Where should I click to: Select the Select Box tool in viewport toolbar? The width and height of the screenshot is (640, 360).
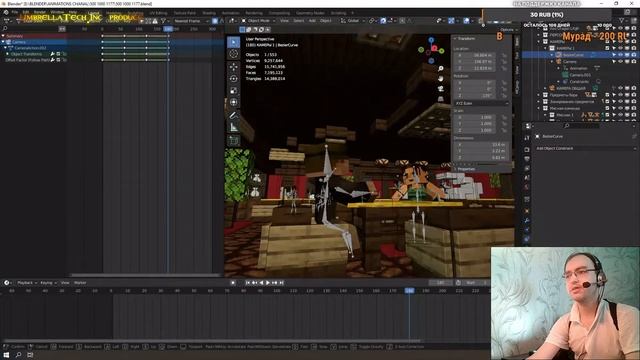tap(233, 42)
